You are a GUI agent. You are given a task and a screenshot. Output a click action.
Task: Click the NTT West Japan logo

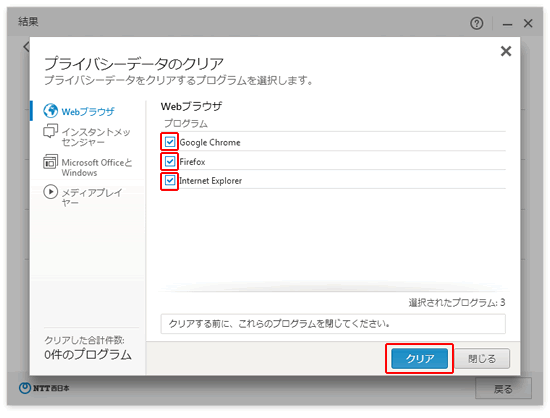[44, 388]
